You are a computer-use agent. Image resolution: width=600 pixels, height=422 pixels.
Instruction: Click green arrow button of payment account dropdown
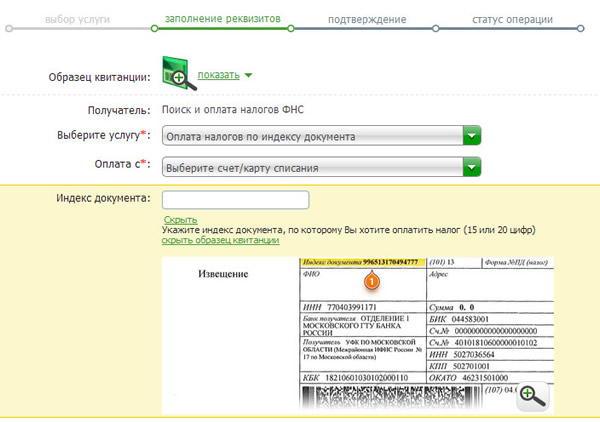[x=472, y=167]
